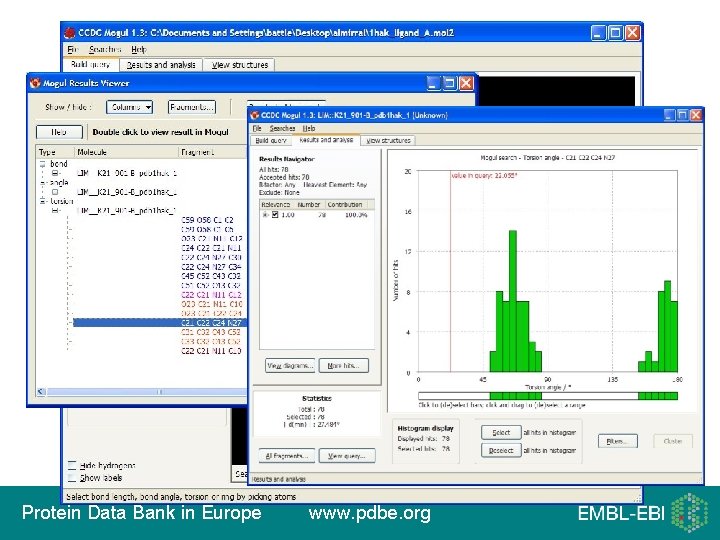This screenshot has height=540, width=720.
Task: Click the Fragment column header
Action: [213, 152]
